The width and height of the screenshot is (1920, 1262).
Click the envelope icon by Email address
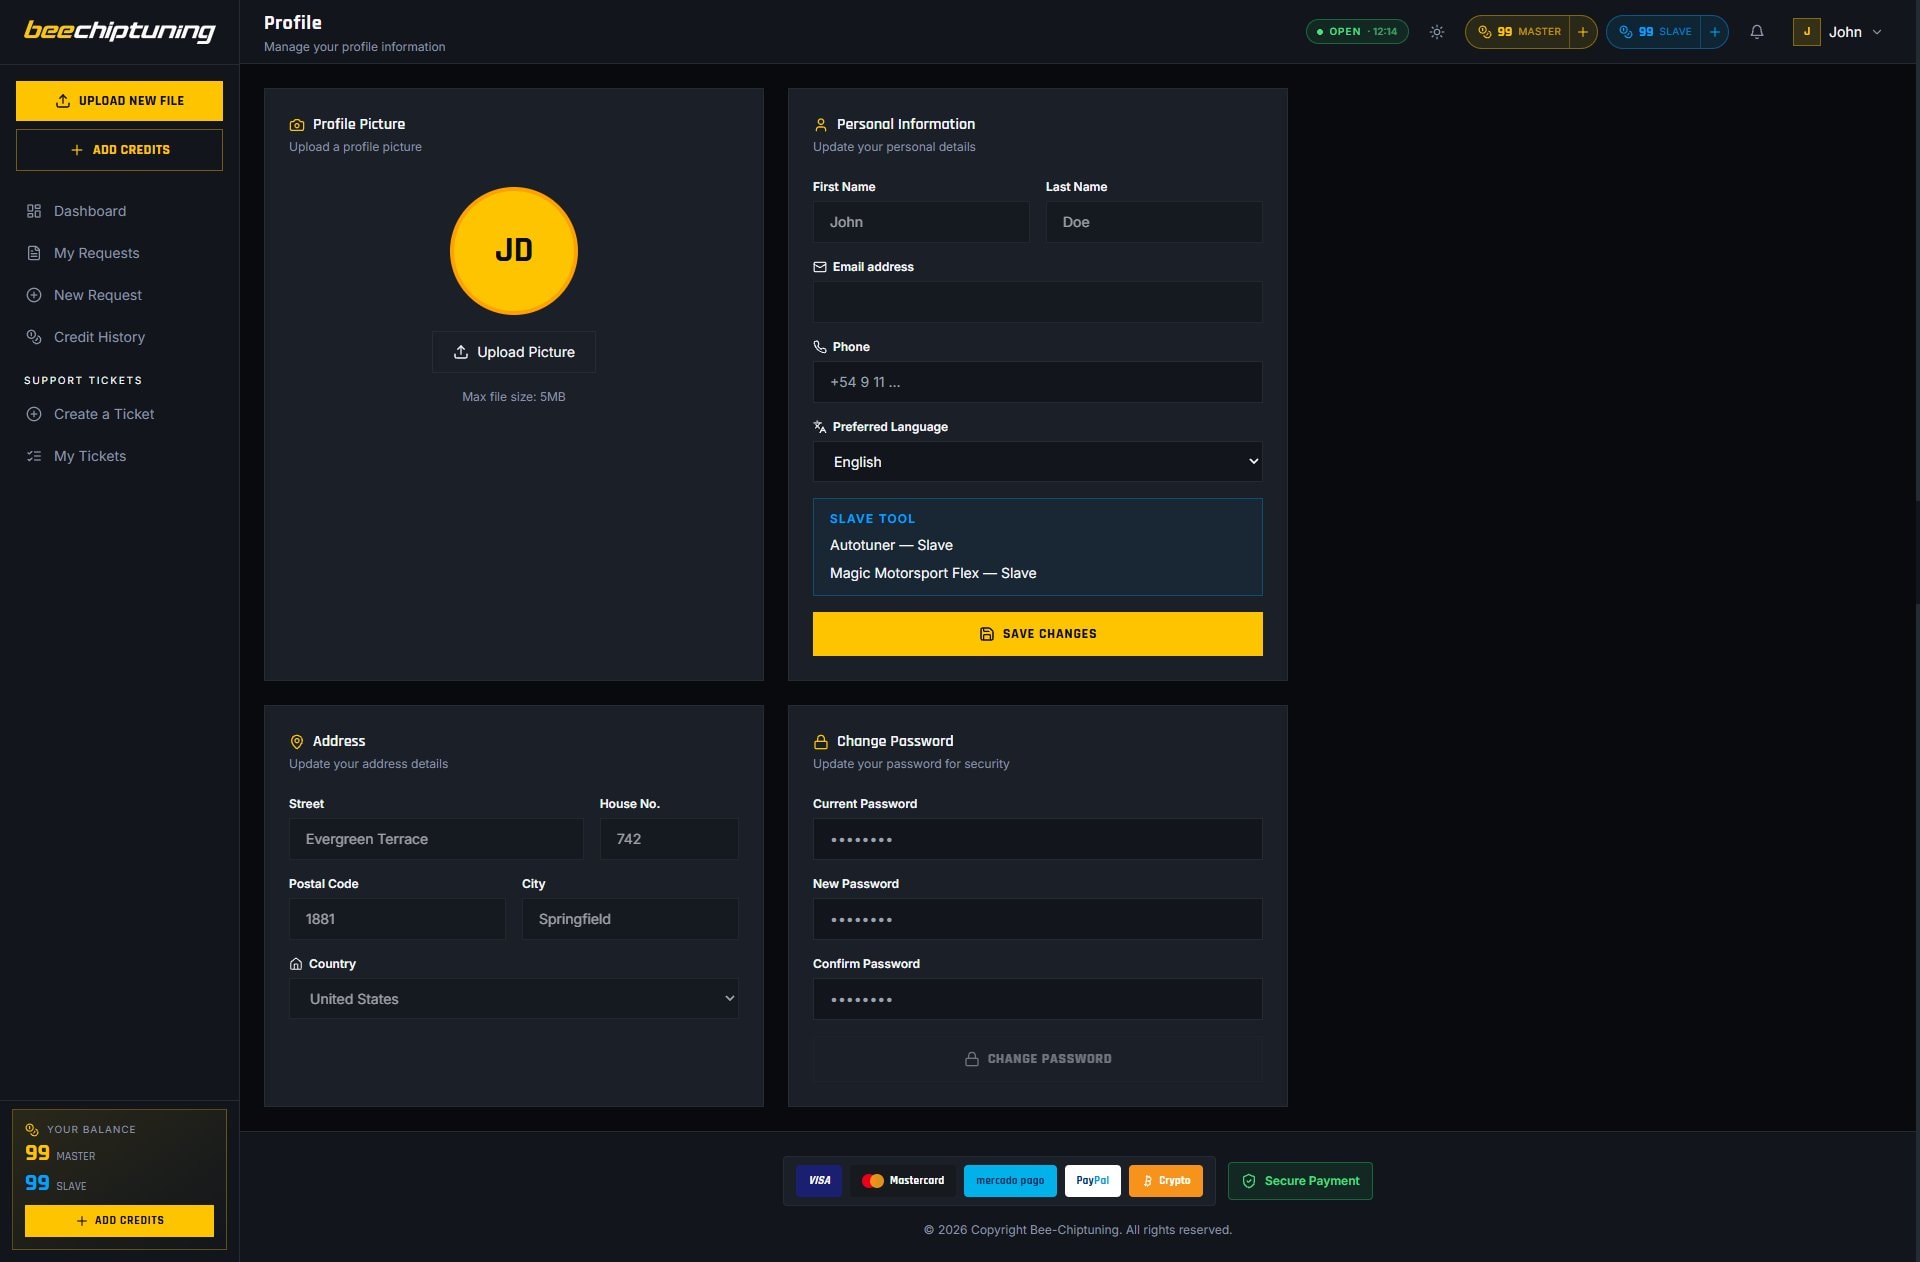(x=820, y=267)
